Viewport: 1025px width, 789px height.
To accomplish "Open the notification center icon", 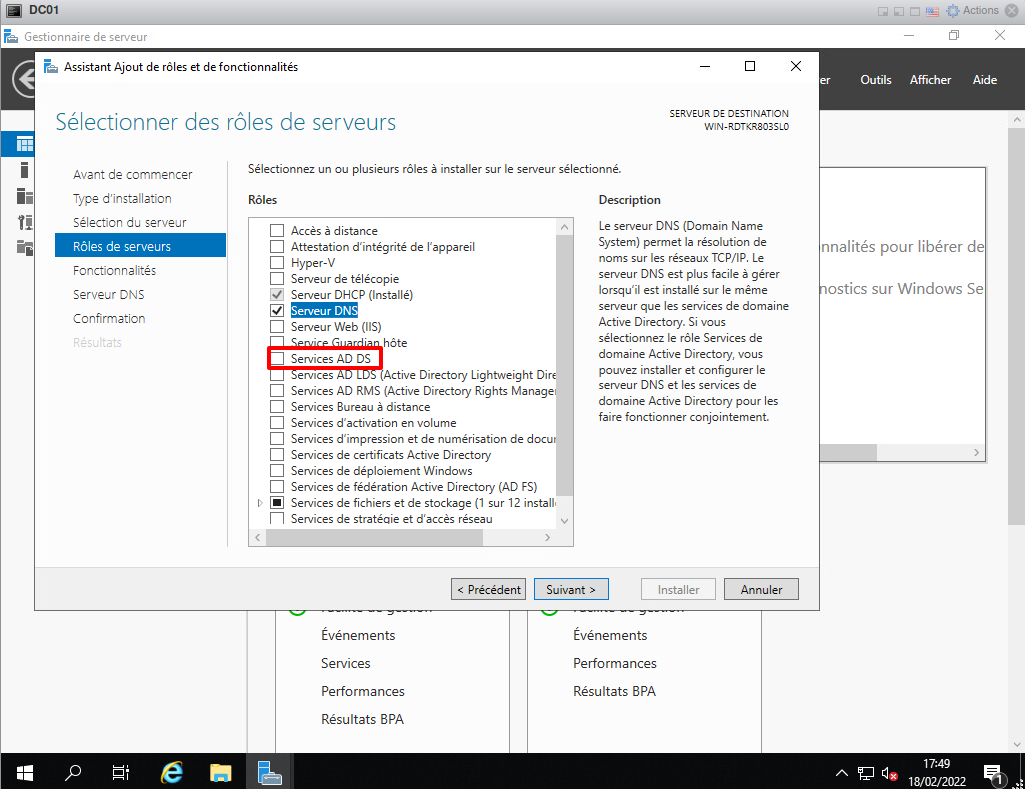I will tap(994, 773).
